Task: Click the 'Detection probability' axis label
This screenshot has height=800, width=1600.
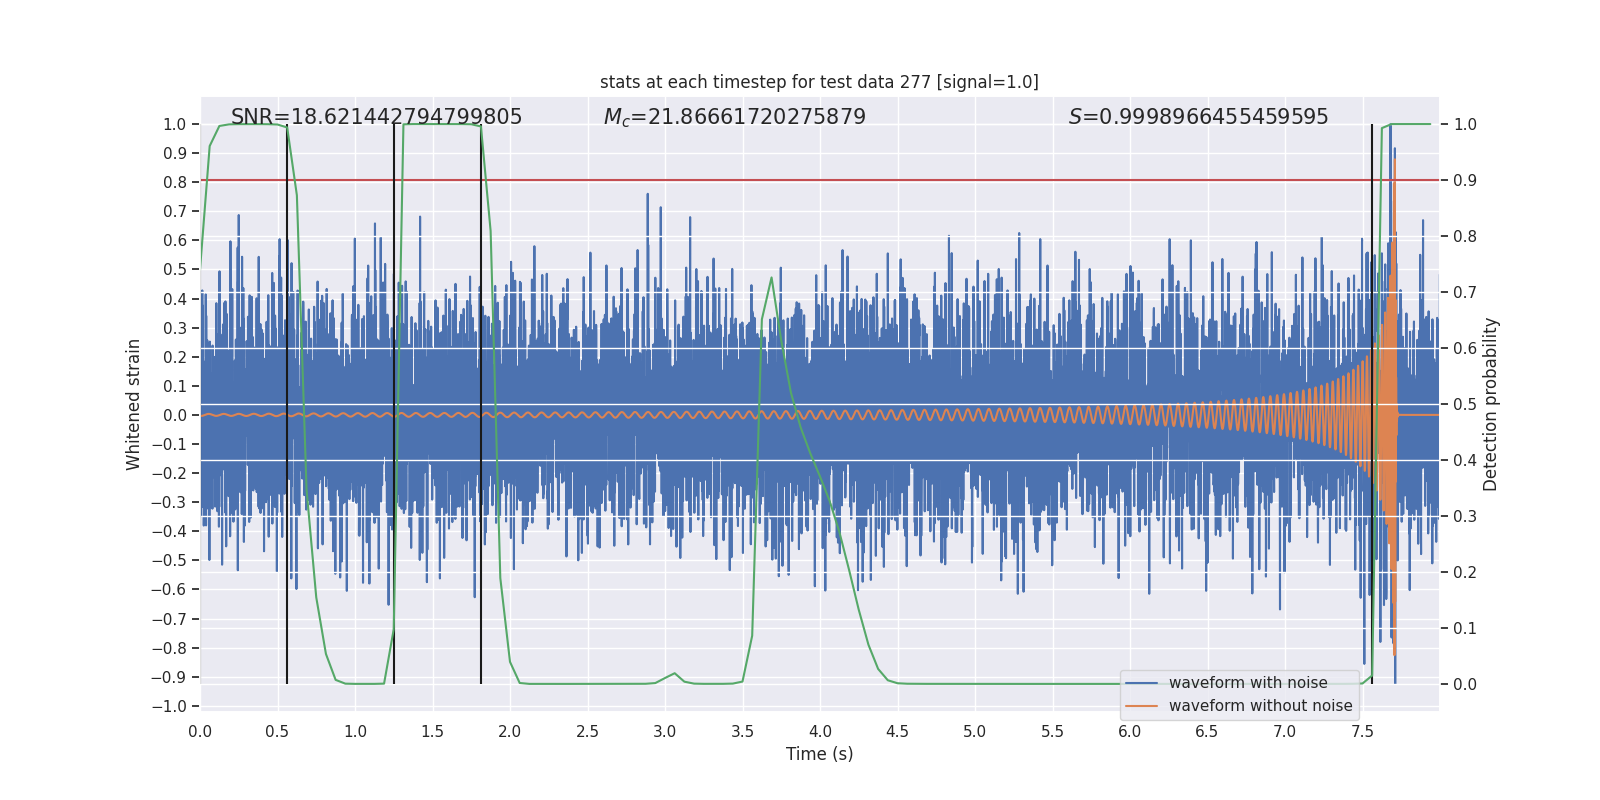Action: 1491,404
